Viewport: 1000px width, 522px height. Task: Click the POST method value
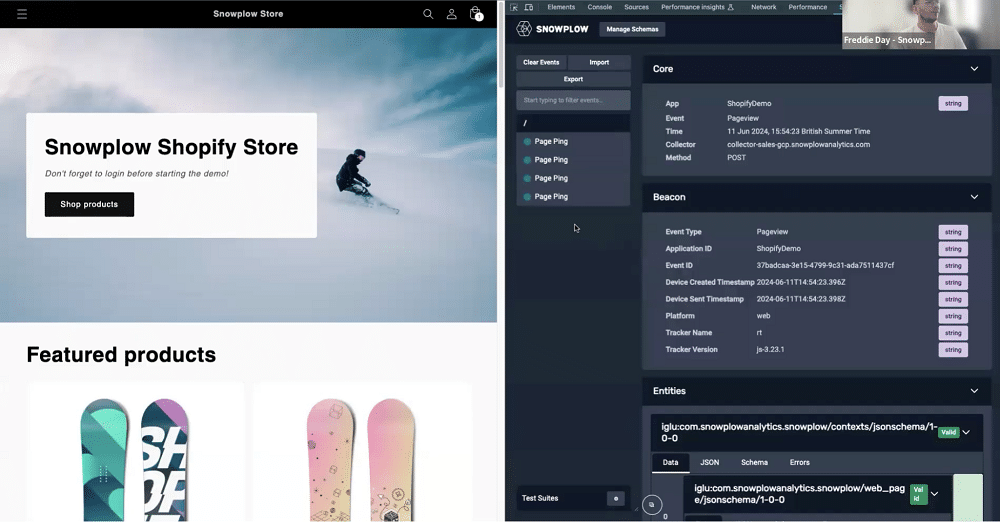736,158
